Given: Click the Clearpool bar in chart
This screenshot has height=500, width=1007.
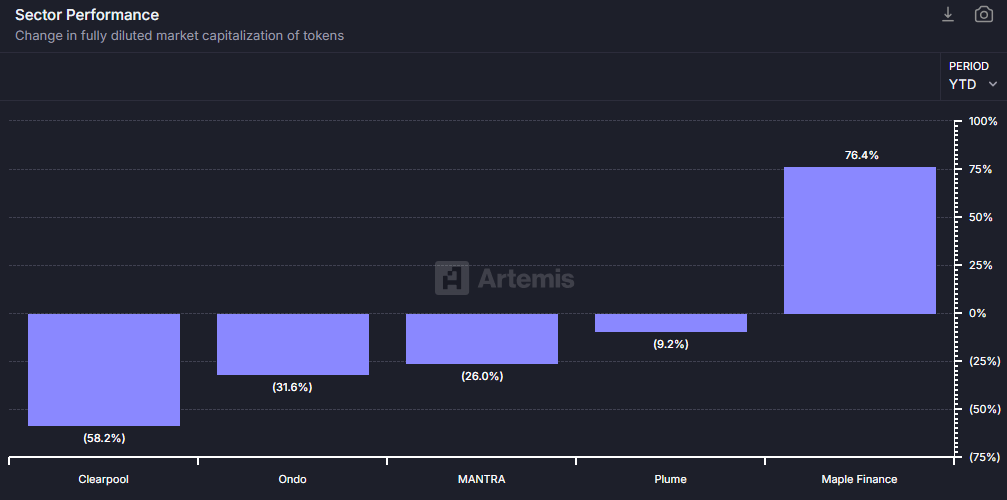Looking at the screenshot, I should (104, 369).
